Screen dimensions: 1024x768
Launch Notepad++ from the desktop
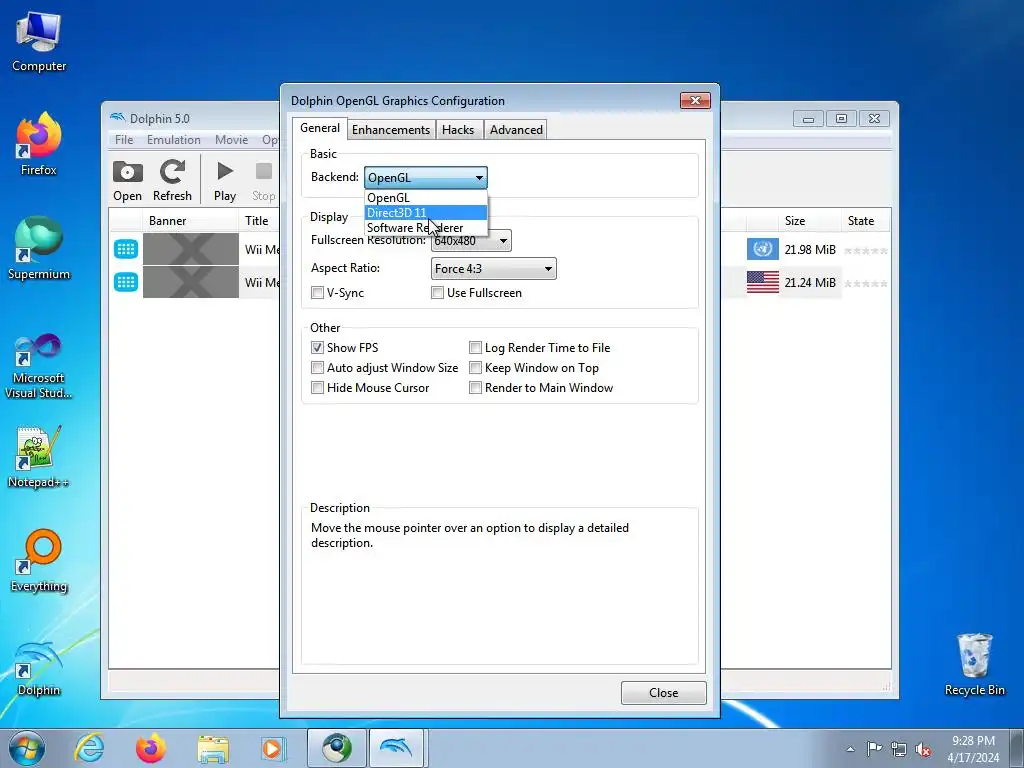click(39, 457)
